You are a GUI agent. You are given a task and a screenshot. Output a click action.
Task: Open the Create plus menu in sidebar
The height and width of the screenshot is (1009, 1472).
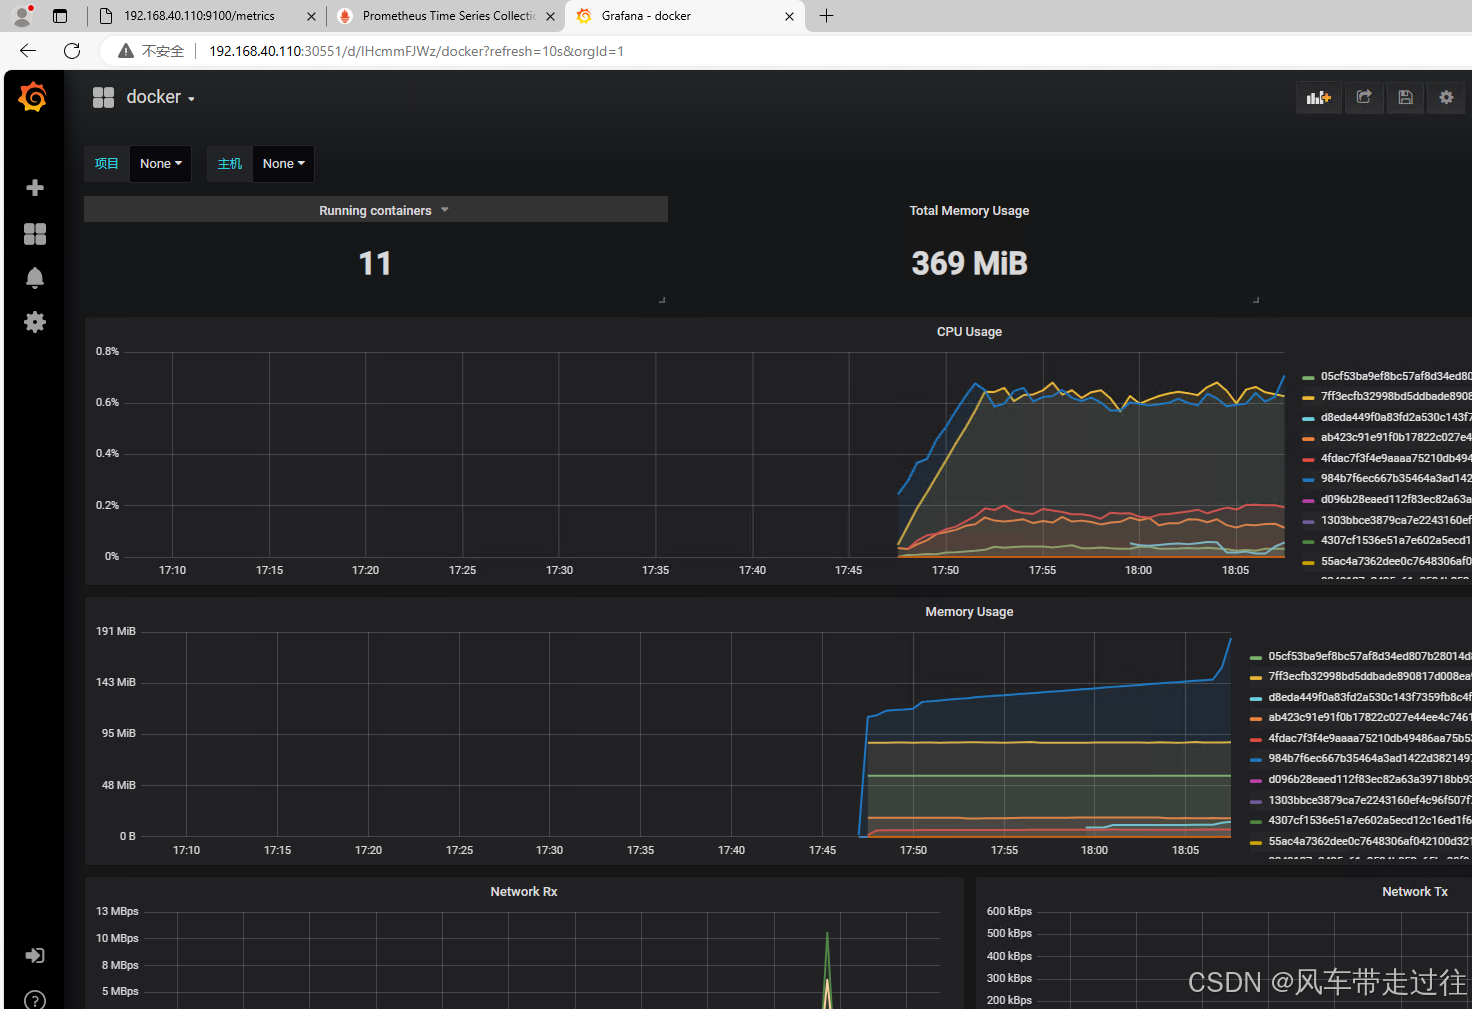(35, 188)
